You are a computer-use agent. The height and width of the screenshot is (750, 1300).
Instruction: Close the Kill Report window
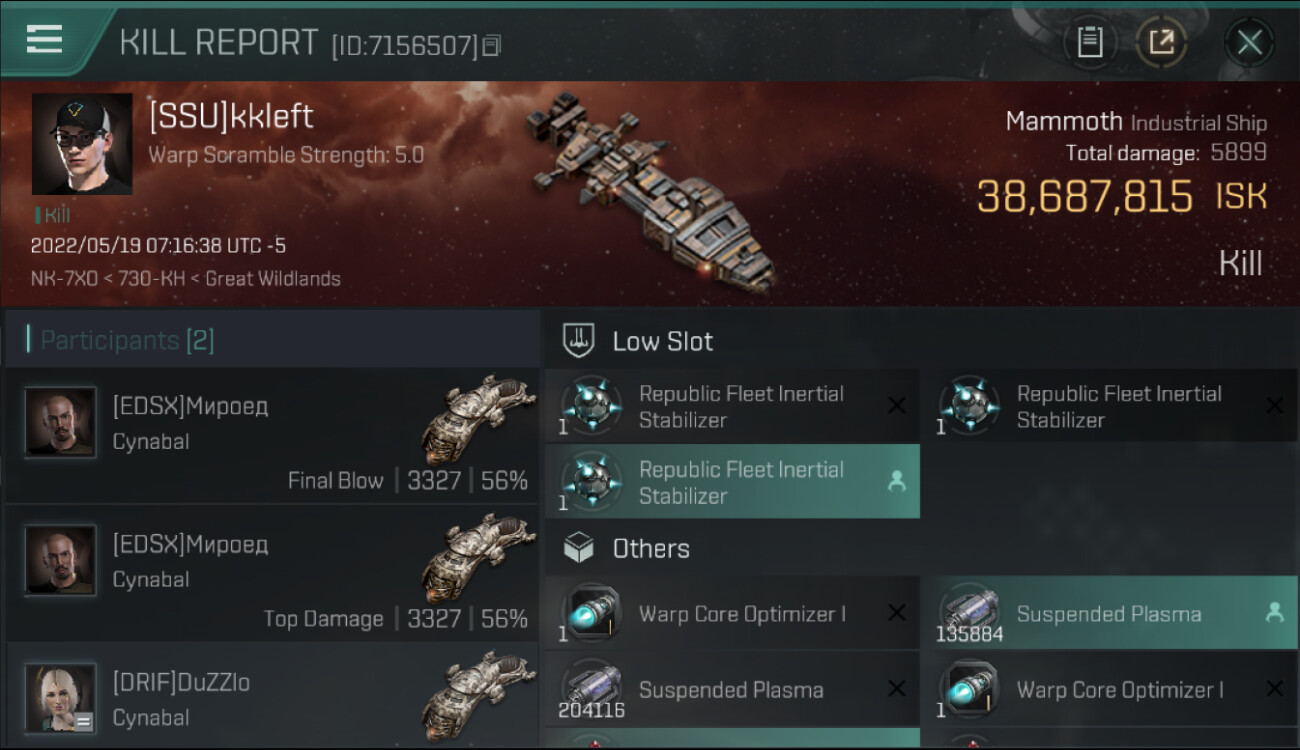tap(1249, 42)
